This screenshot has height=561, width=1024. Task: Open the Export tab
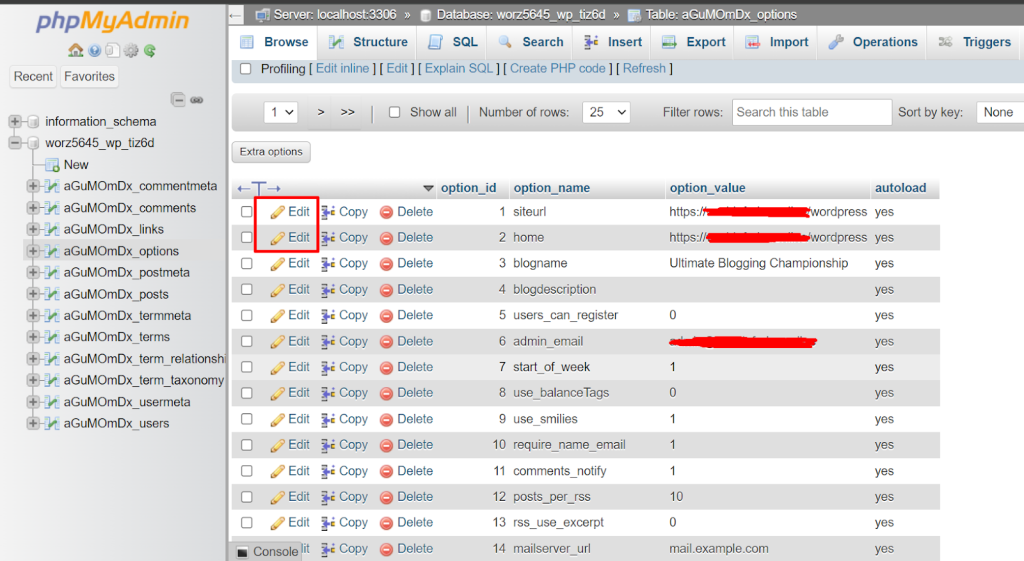(695, 42)
